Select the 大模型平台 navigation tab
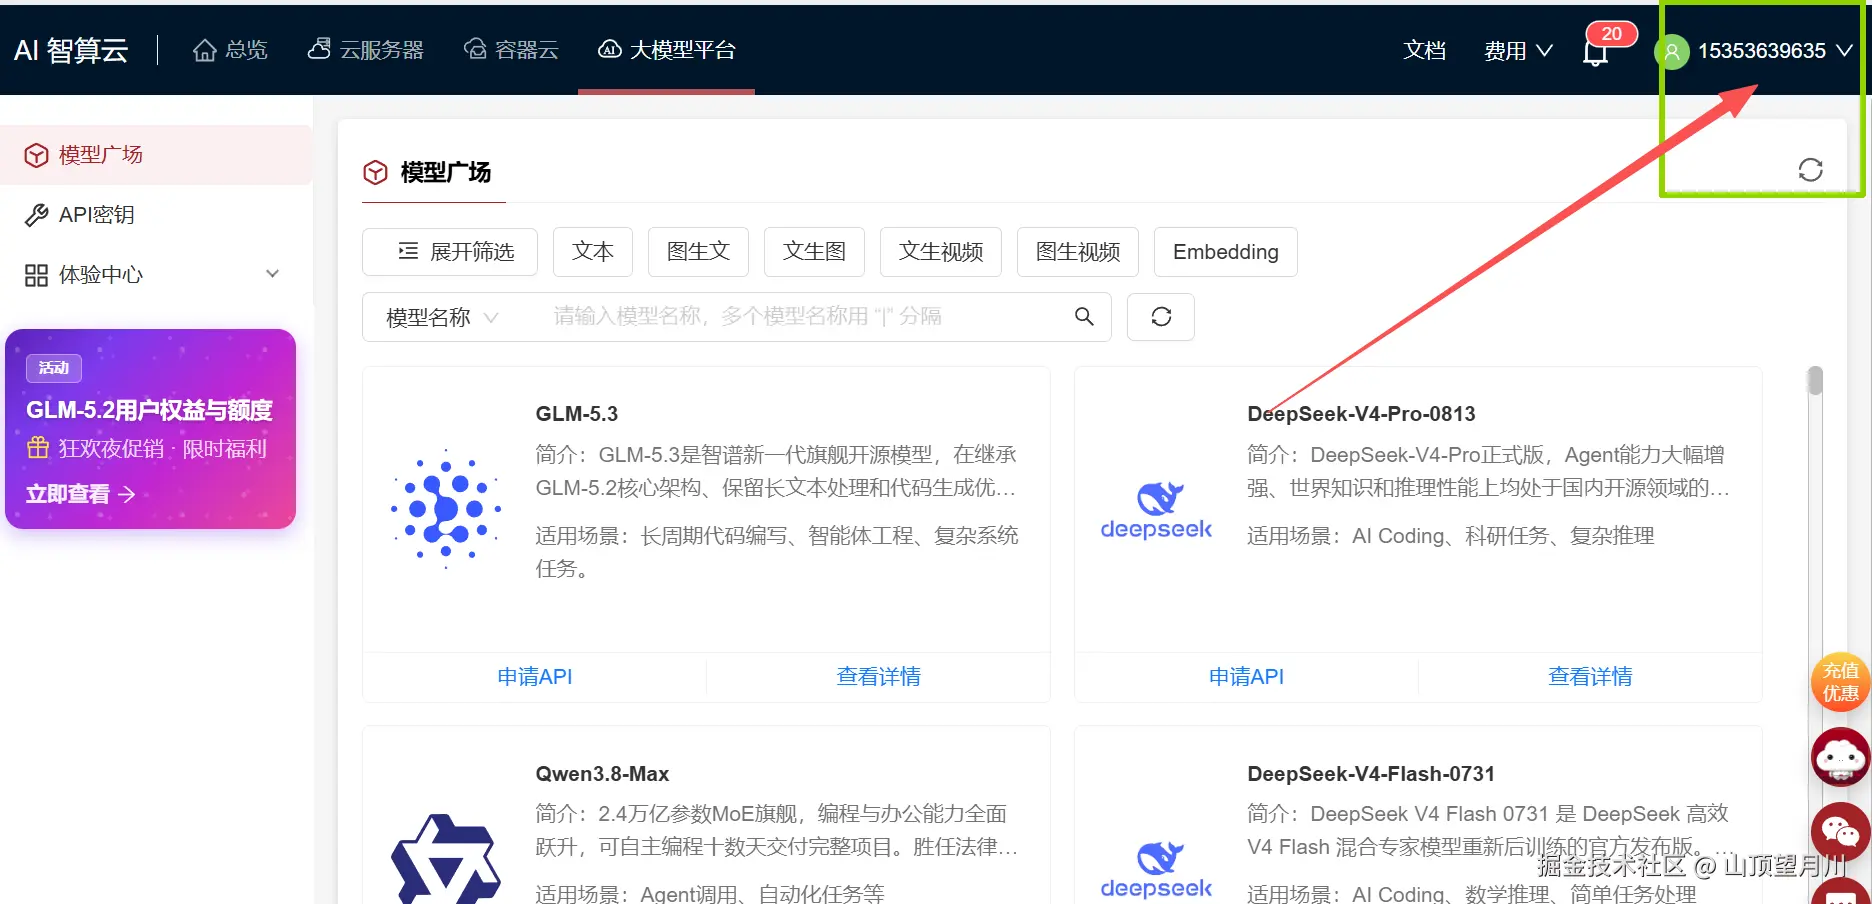The height and width of the screenshot is (904, 1872). point(667,50)
